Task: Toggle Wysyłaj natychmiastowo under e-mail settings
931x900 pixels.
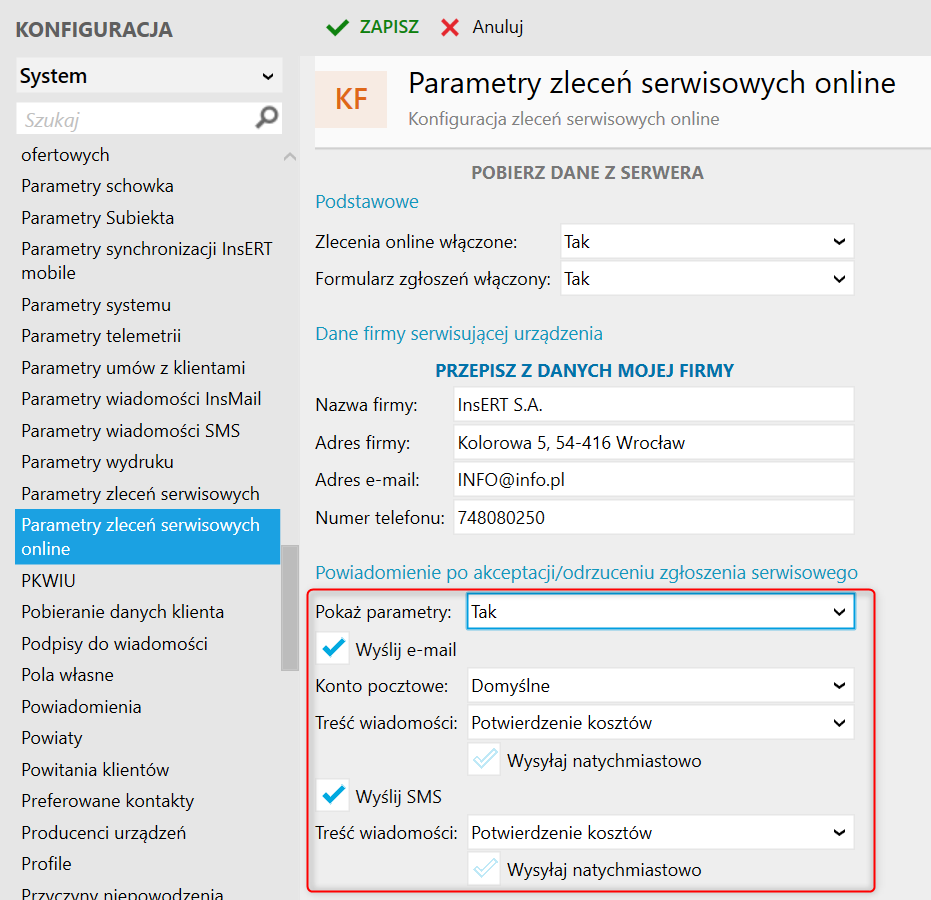Action: [485, 760]
